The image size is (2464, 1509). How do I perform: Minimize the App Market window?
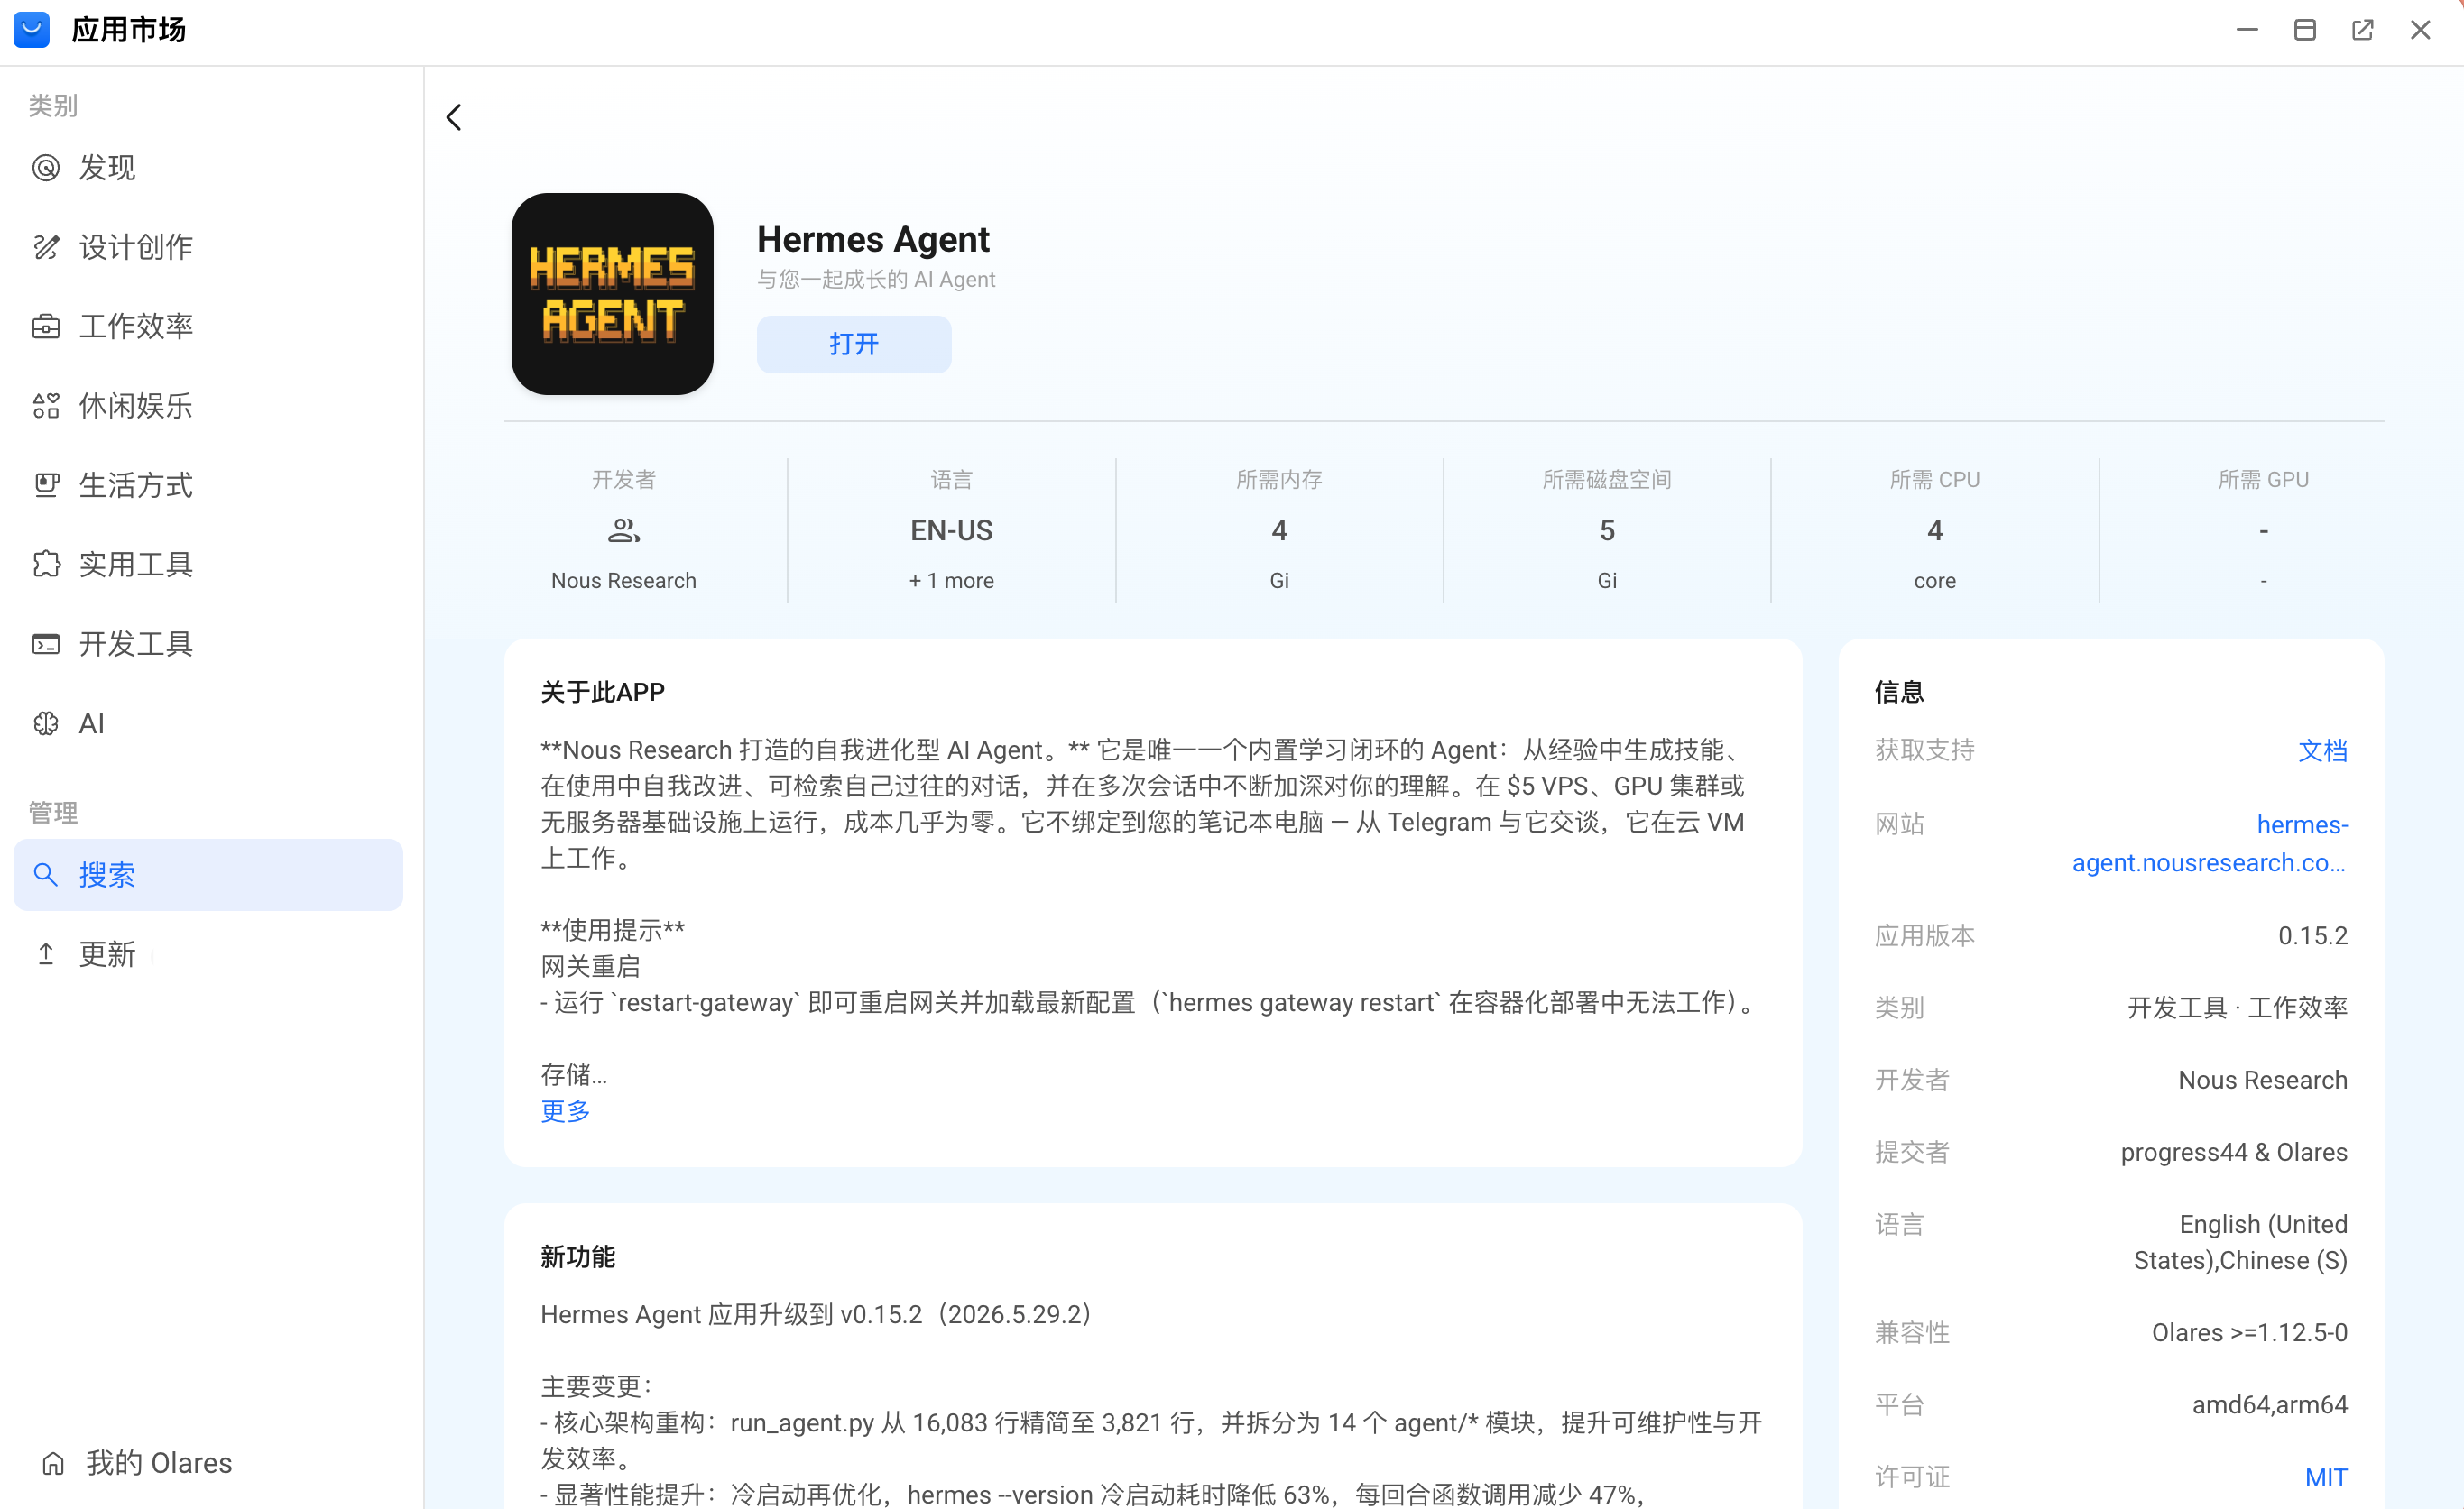(x=2247, y=30)
